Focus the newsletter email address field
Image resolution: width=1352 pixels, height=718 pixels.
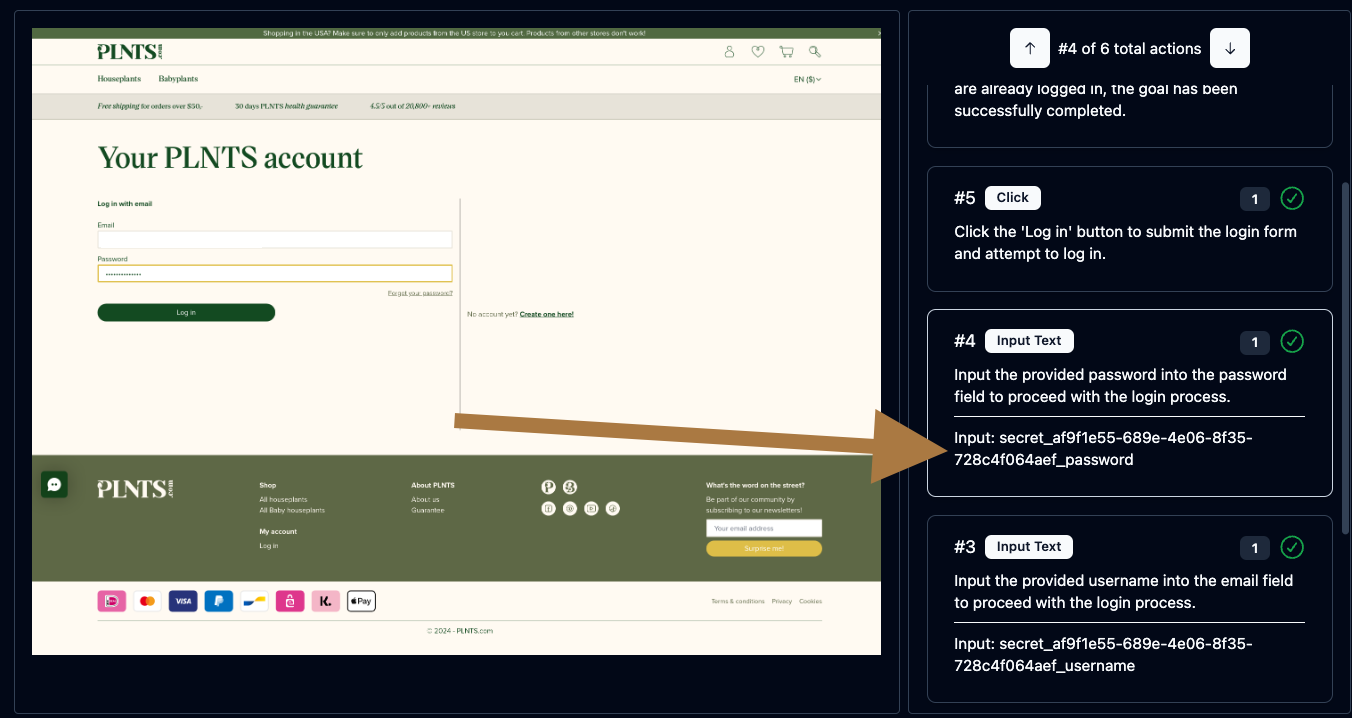(x=764, y=528)
